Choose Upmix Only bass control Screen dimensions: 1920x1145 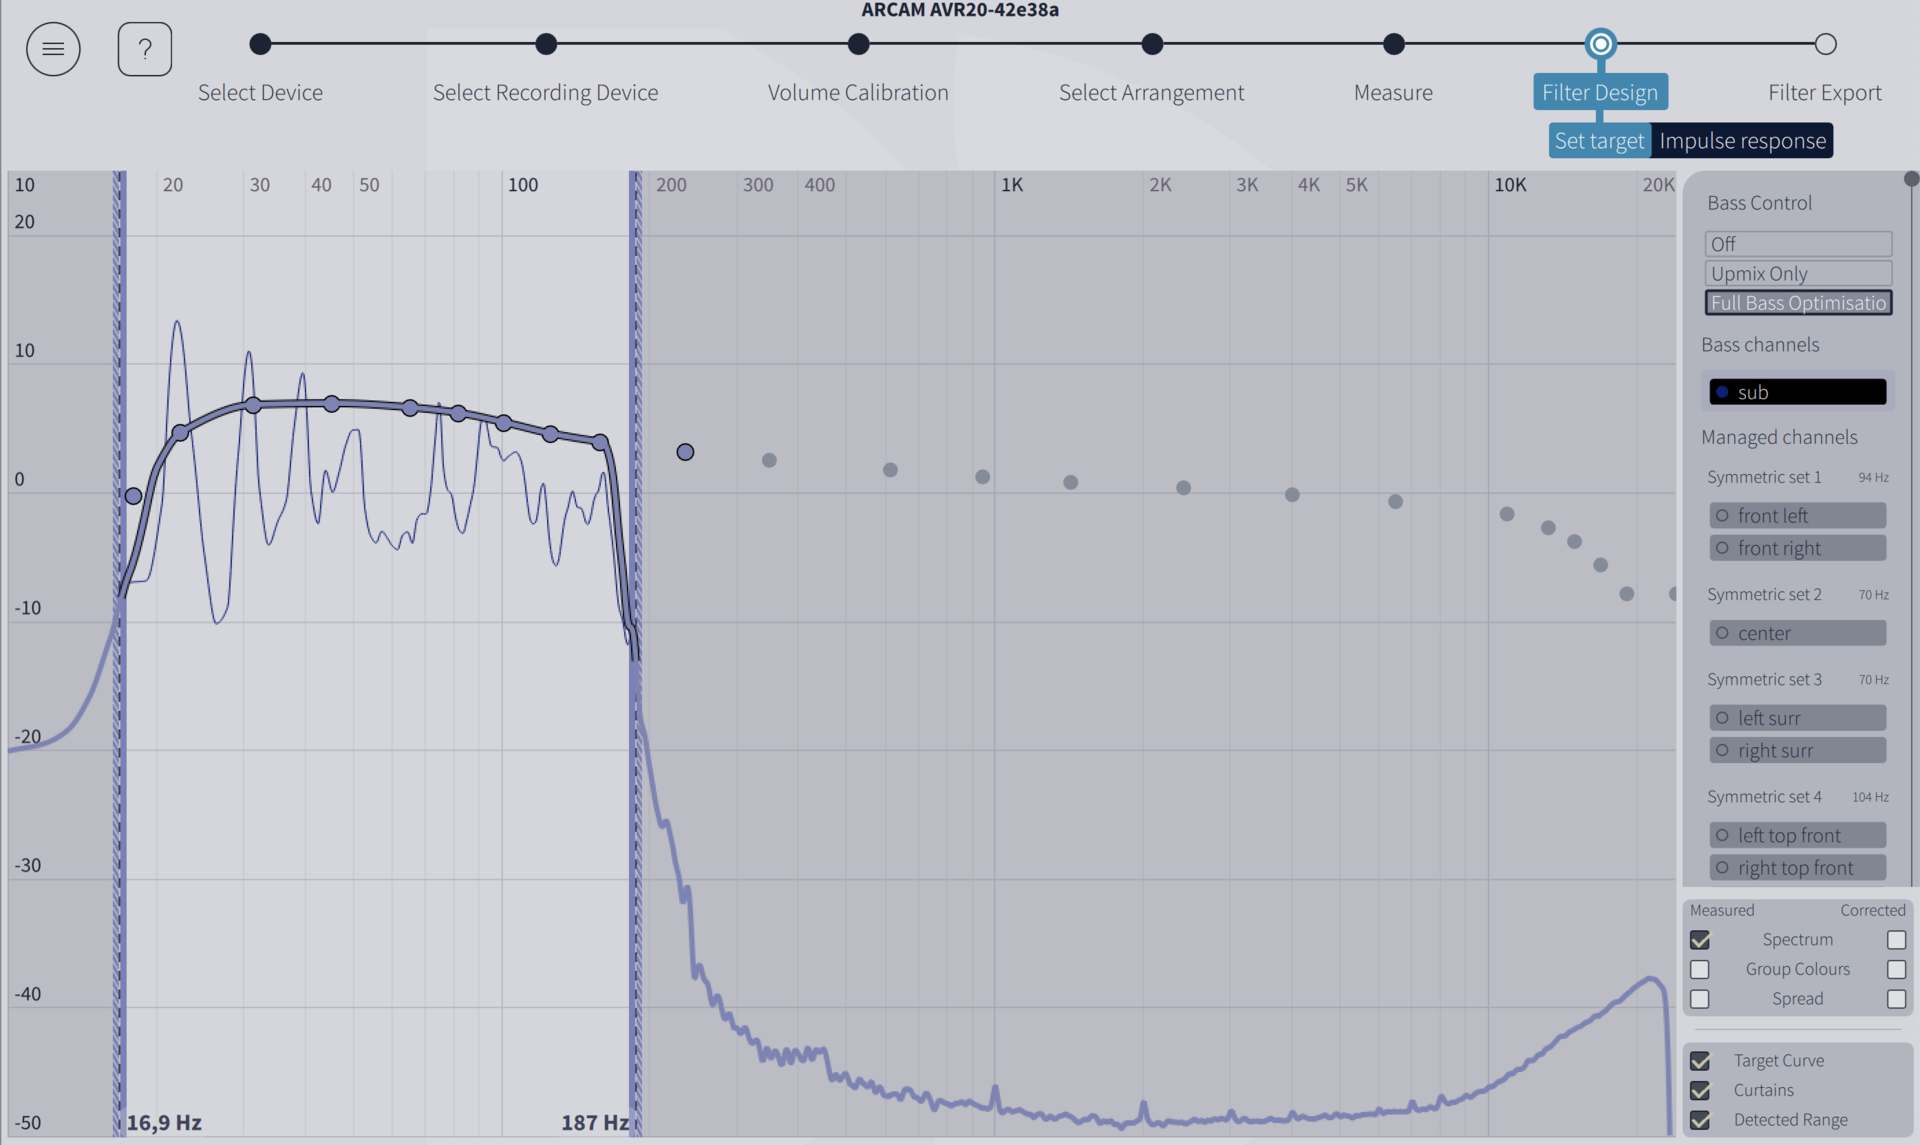[x=1797, y=274]
